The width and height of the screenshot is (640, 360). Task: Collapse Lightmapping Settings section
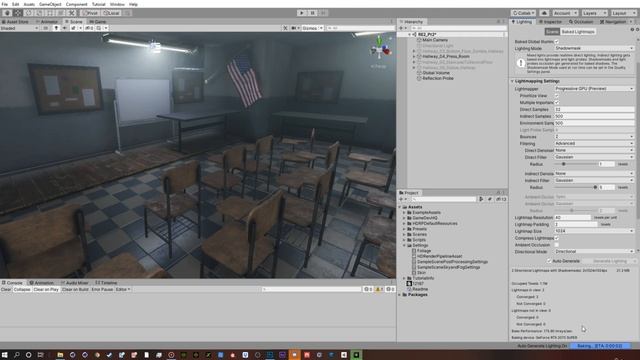513,81
